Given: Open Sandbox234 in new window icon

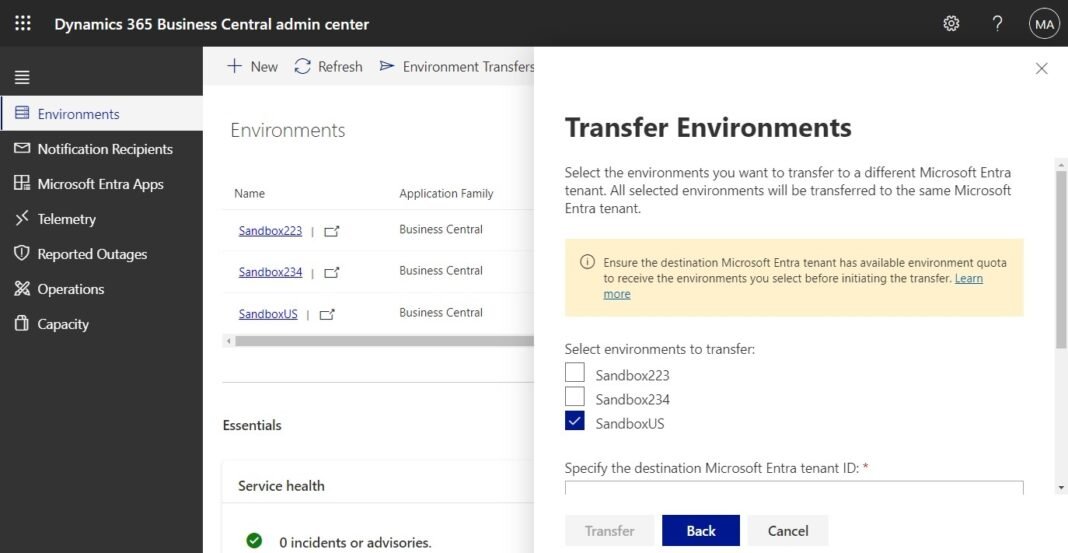Looking at the screenshot, I should (x=332, y=273).
